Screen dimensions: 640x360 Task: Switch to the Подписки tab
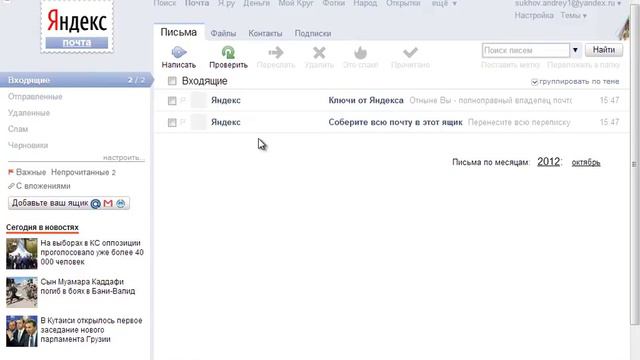pos(313,33)
